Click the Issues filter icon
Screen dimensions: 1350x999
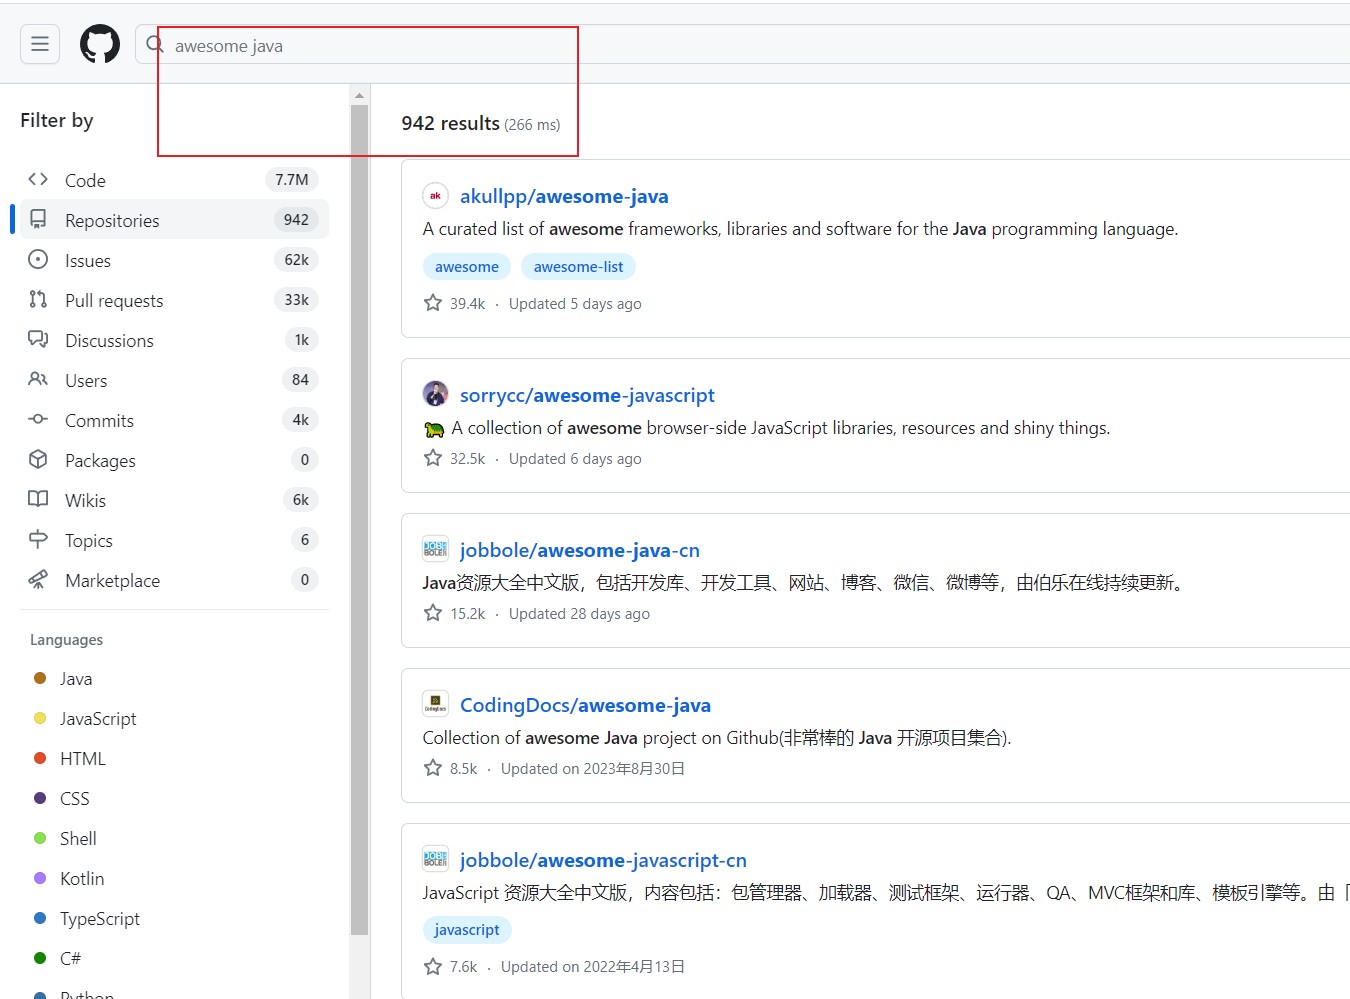click(x=38, y=259)
